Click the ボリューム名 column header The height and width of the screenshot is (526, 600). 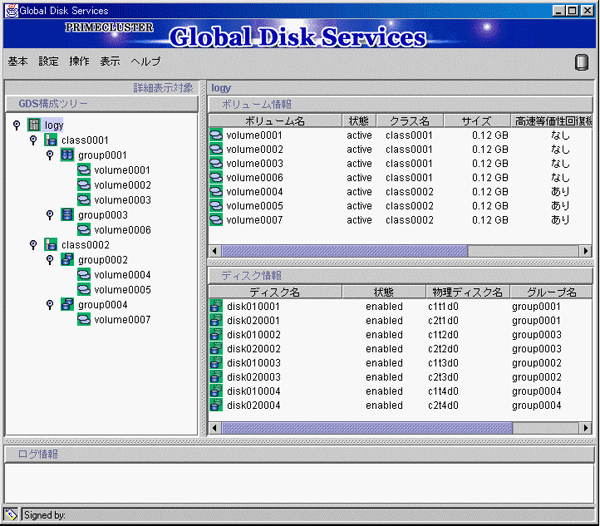tap(275, 121)
